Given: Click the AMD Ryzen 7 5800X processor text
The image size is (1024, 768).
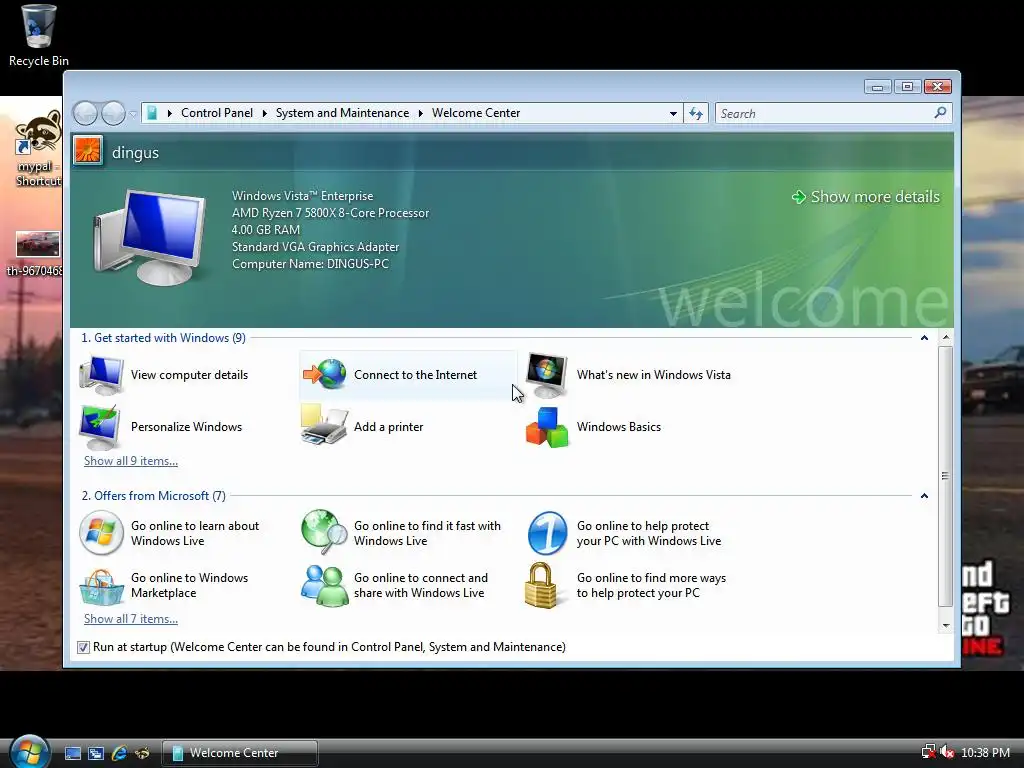Looking at the screenshot, I should [330, 213].
